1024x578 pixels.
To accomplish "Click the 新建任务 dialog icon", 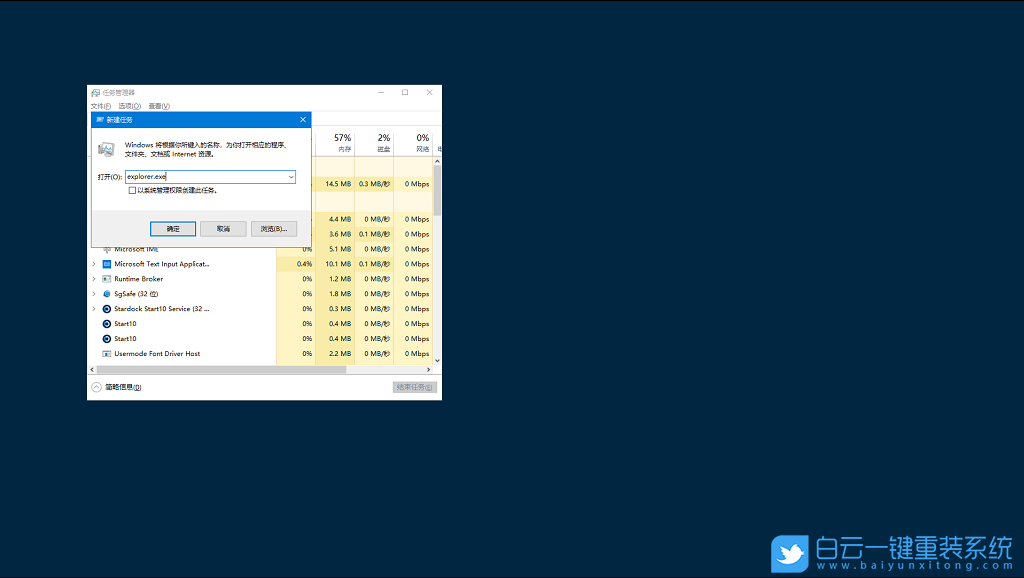I will pos(98,120).
